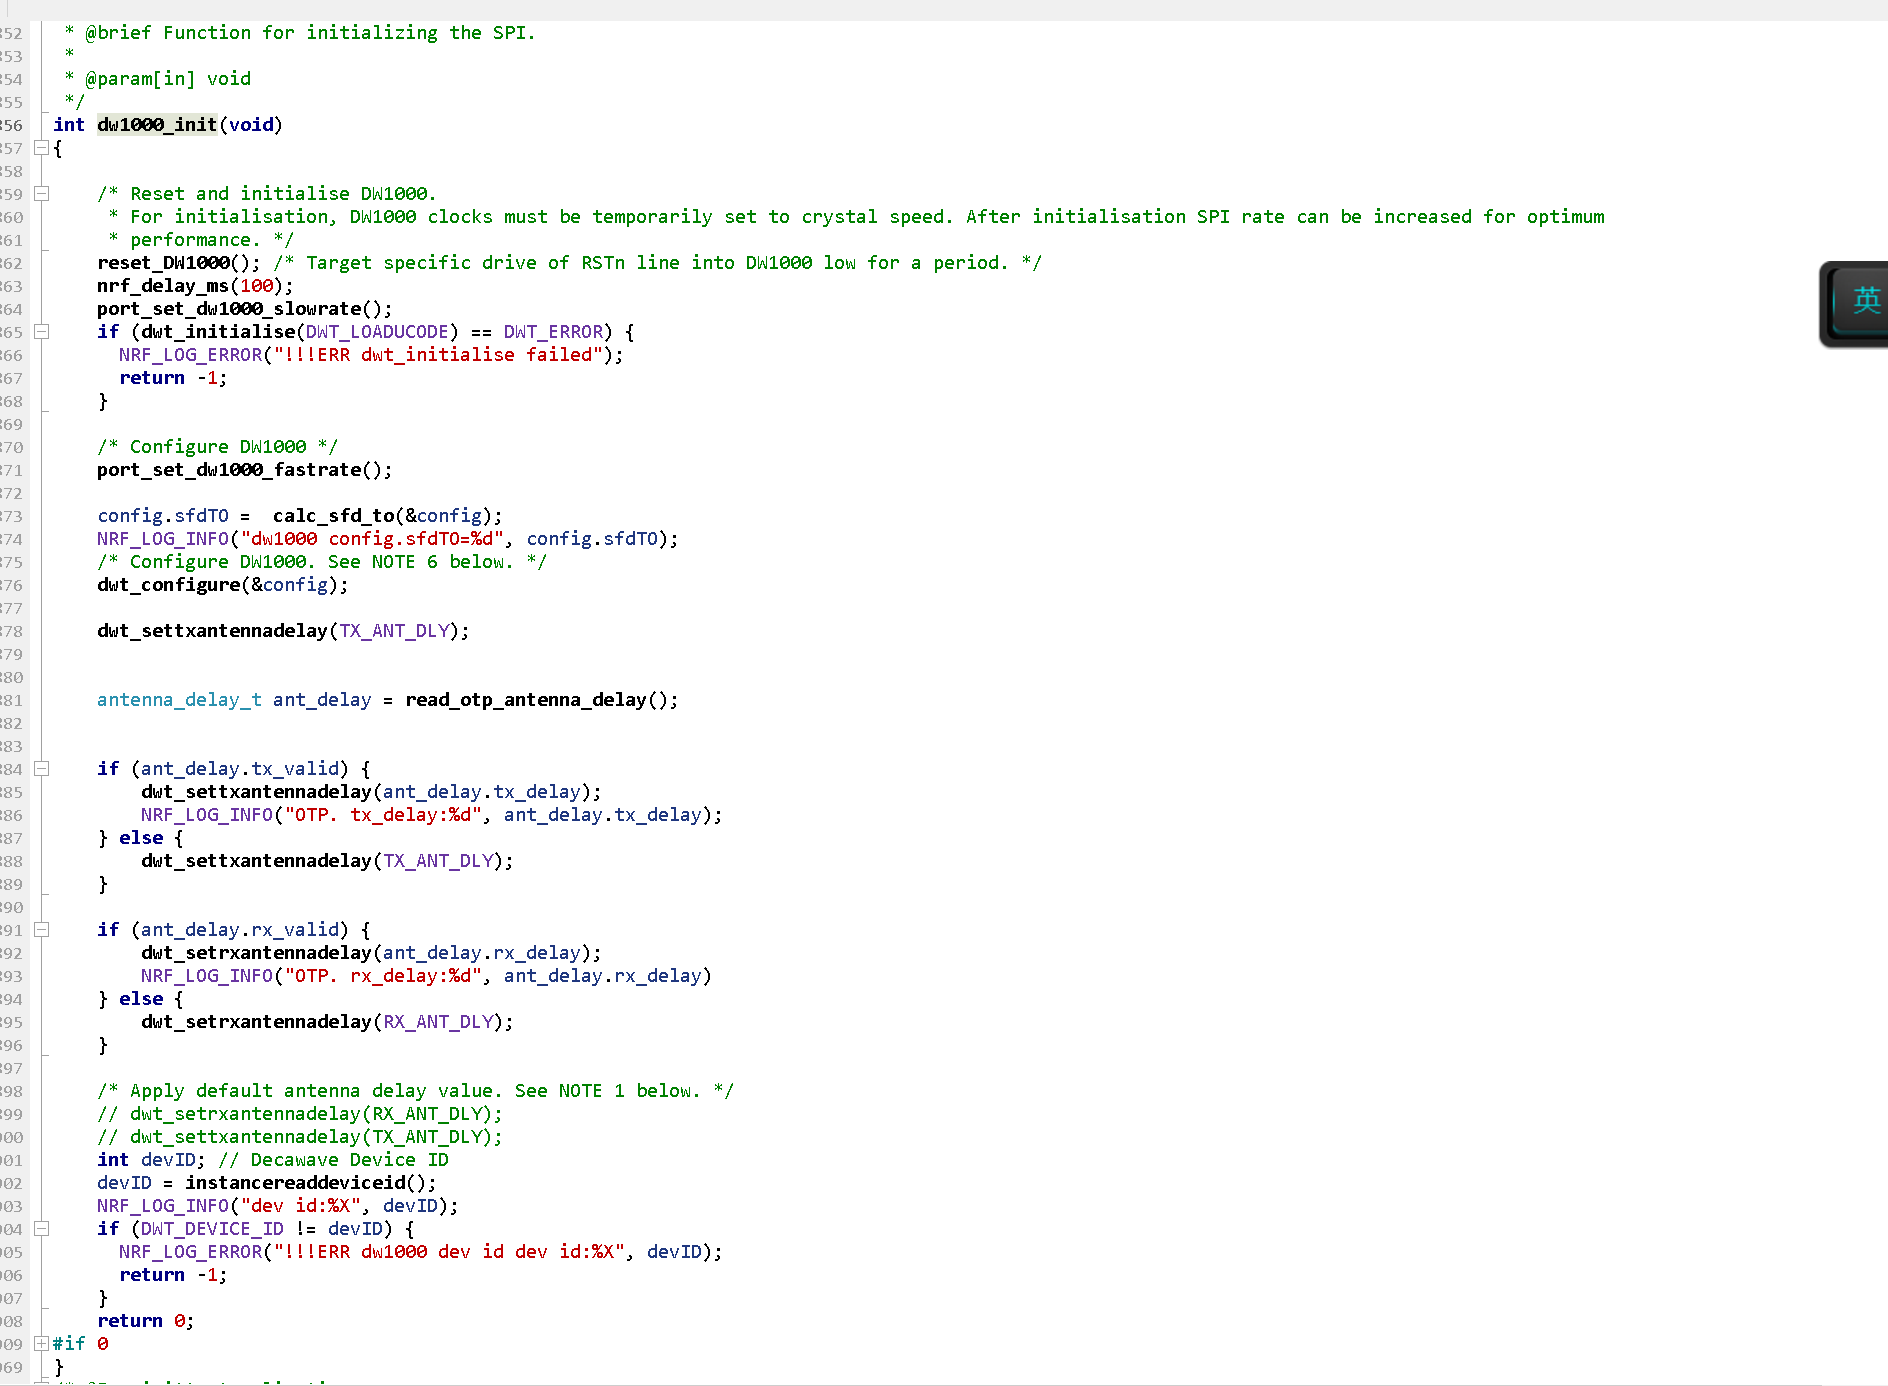Click the return 0 statement
This screenshot has height=1386, width=1888.
[x=146, y=1321]
